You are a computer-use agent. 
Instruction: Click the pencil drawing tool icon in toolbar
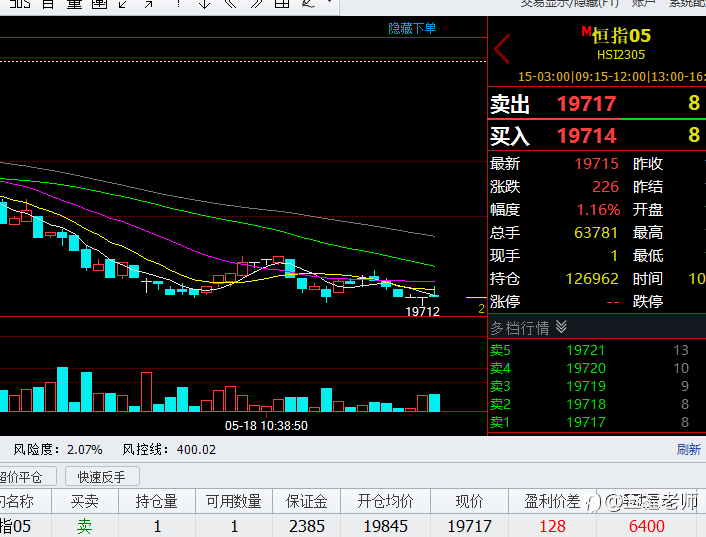[x=308, y=4]
